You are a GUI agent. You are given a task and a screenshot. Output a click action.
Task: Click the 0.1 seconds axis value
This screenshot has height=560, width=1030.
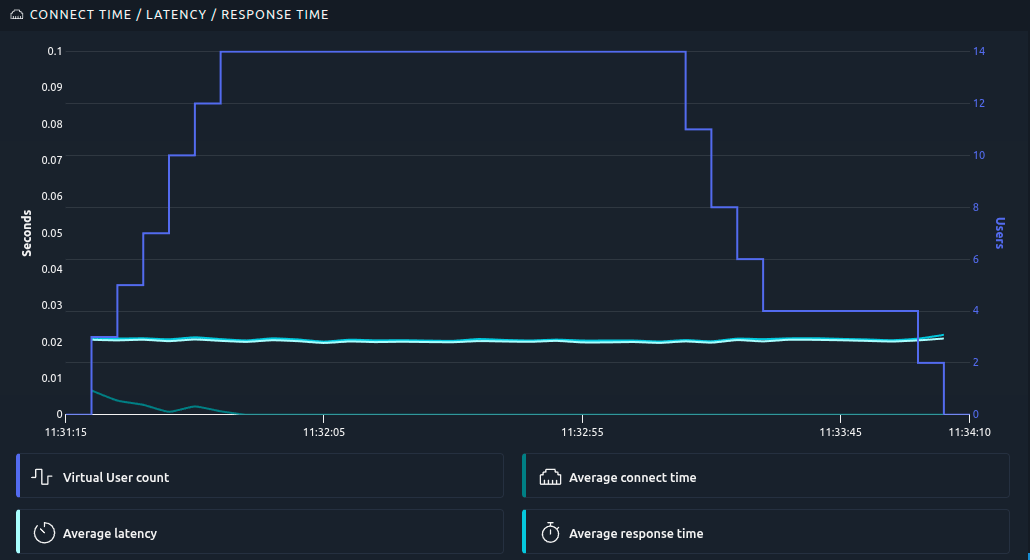(x=55, y=51)
